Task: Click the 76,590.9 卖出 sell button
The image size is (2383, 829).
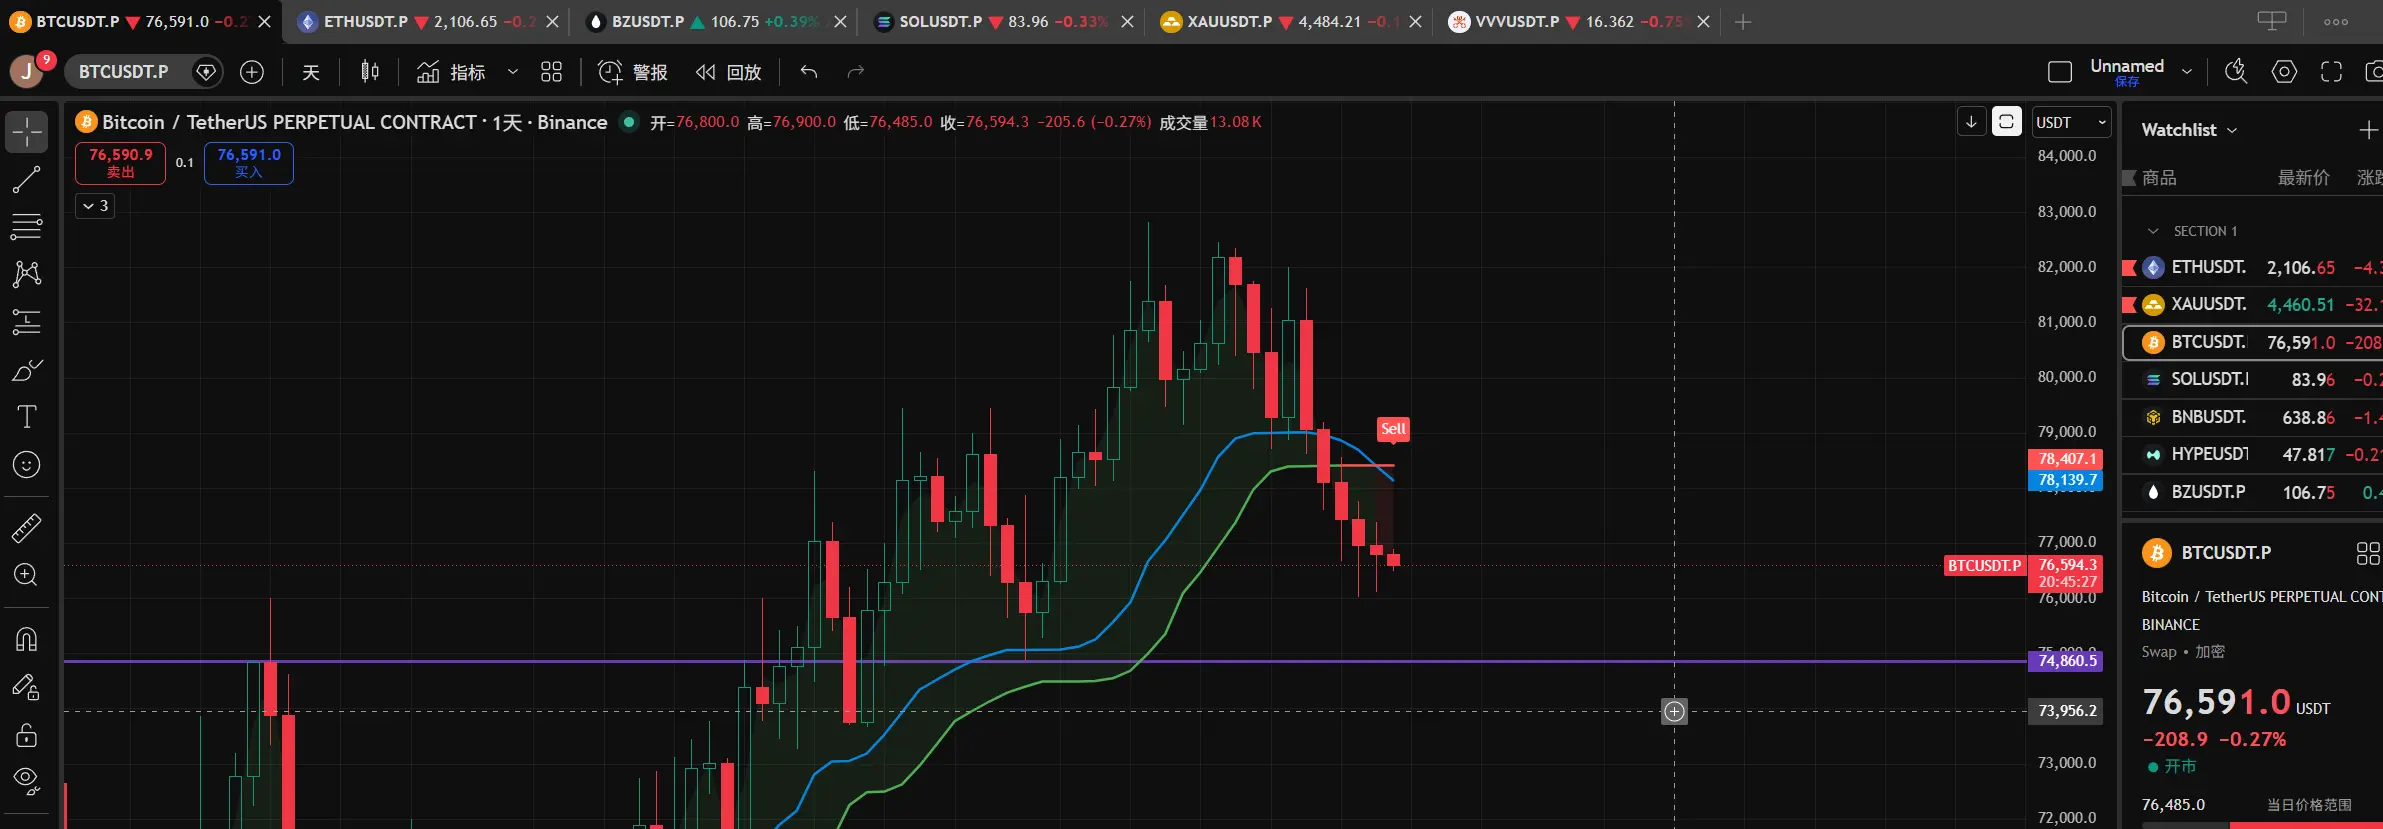Action: (120, 163)
